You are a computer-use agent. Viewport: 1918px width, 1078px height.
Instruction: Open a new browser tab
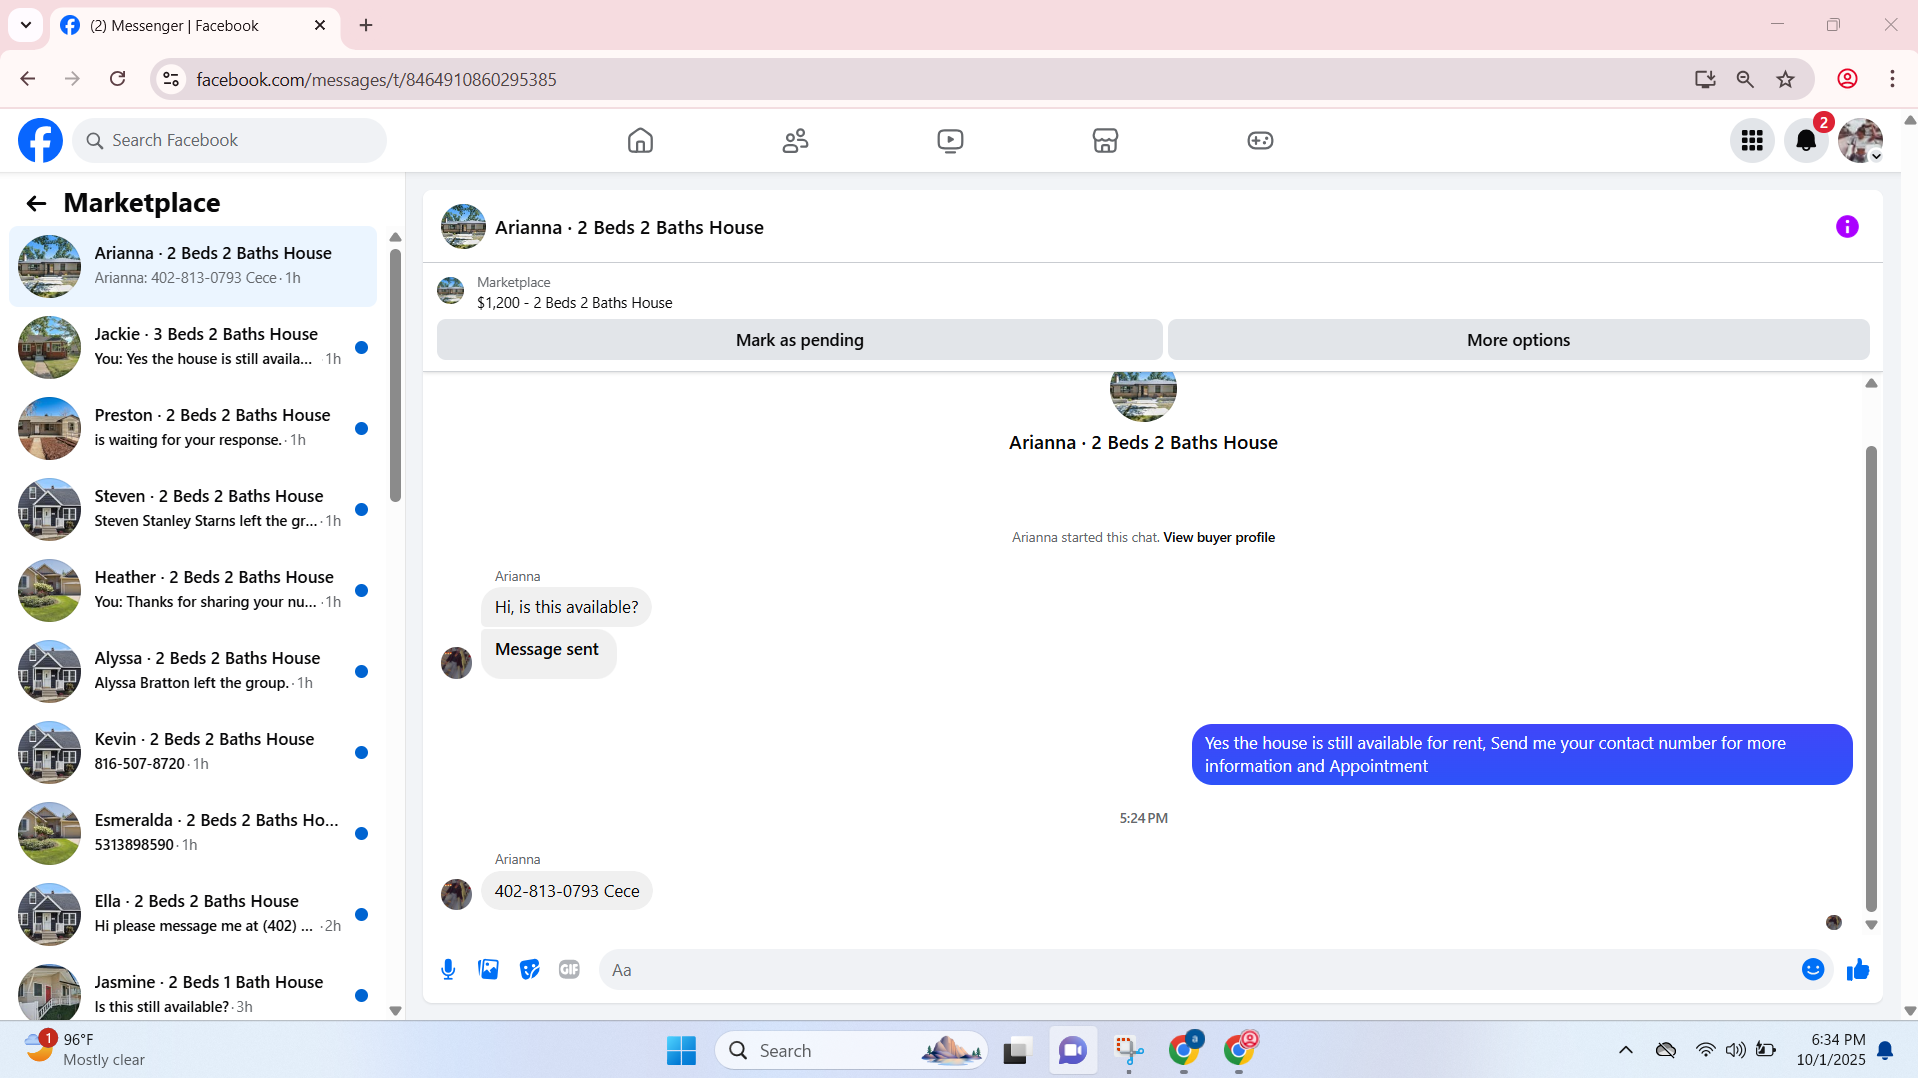click(x=366, y=25)
